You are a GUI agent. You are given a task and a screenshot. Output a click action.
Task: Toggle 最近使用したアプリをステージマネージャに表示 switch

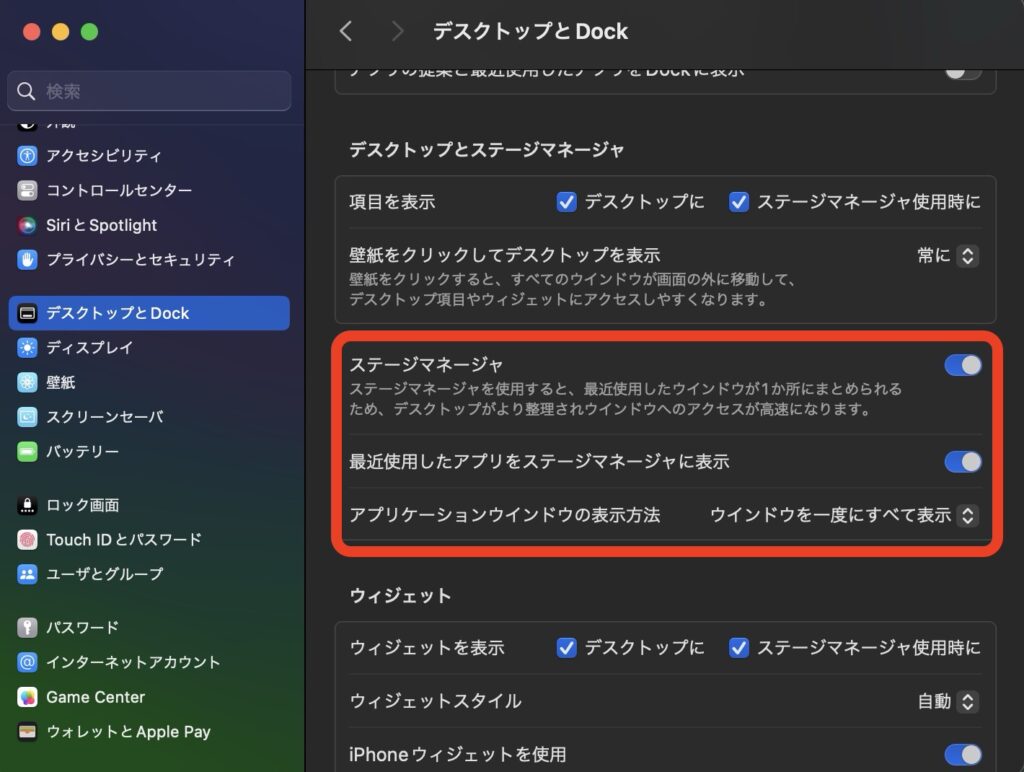click(x=962, y=461)
